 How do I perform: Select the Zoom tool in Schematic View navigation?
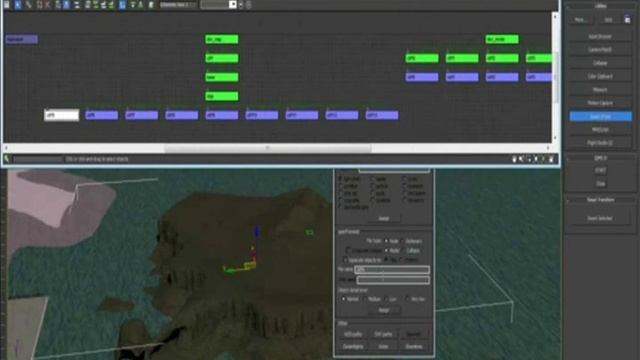(x=522, y=159)
